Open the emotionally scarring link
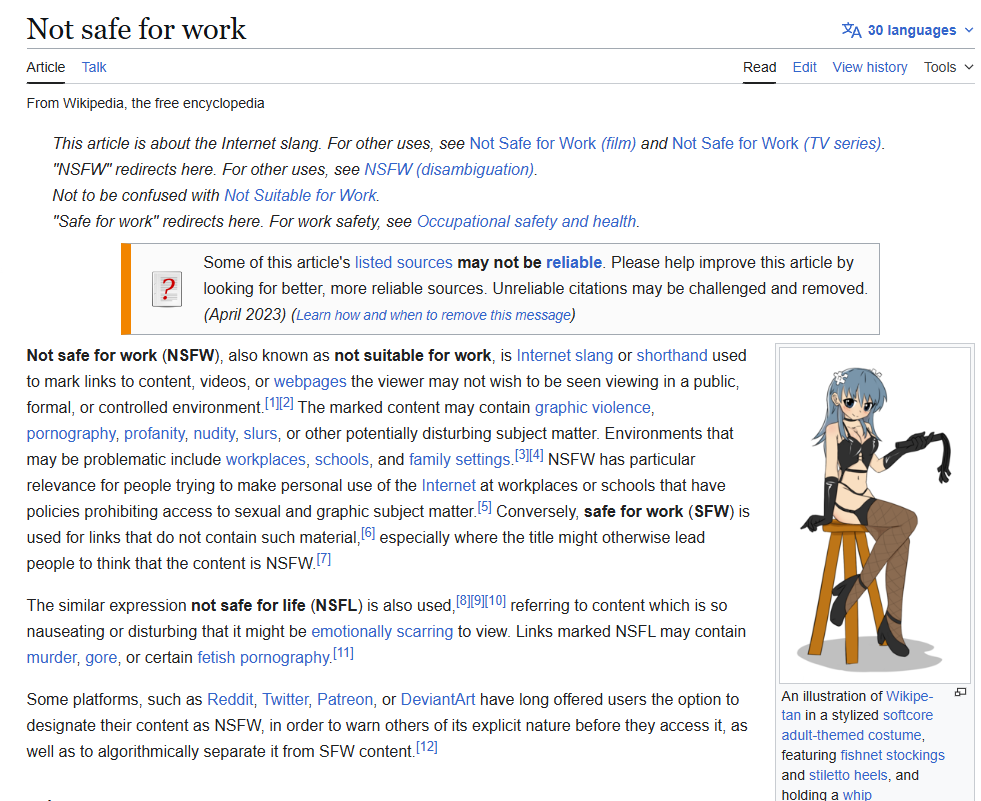 click(382, 631)
